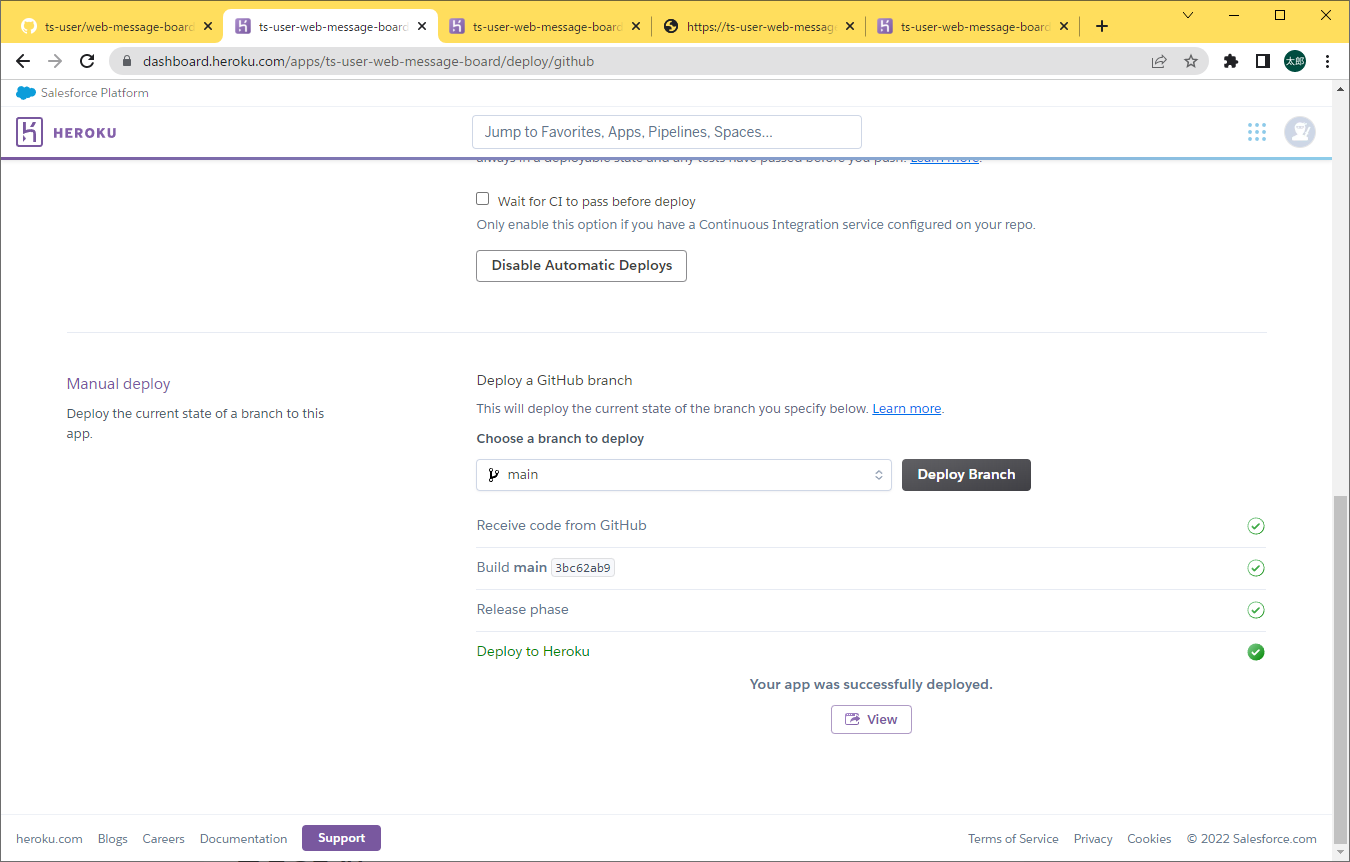Viewport: 1350px width, 862px height.
Task: Click Disable Automatic Deploys button
Action: tap(581, 266)
